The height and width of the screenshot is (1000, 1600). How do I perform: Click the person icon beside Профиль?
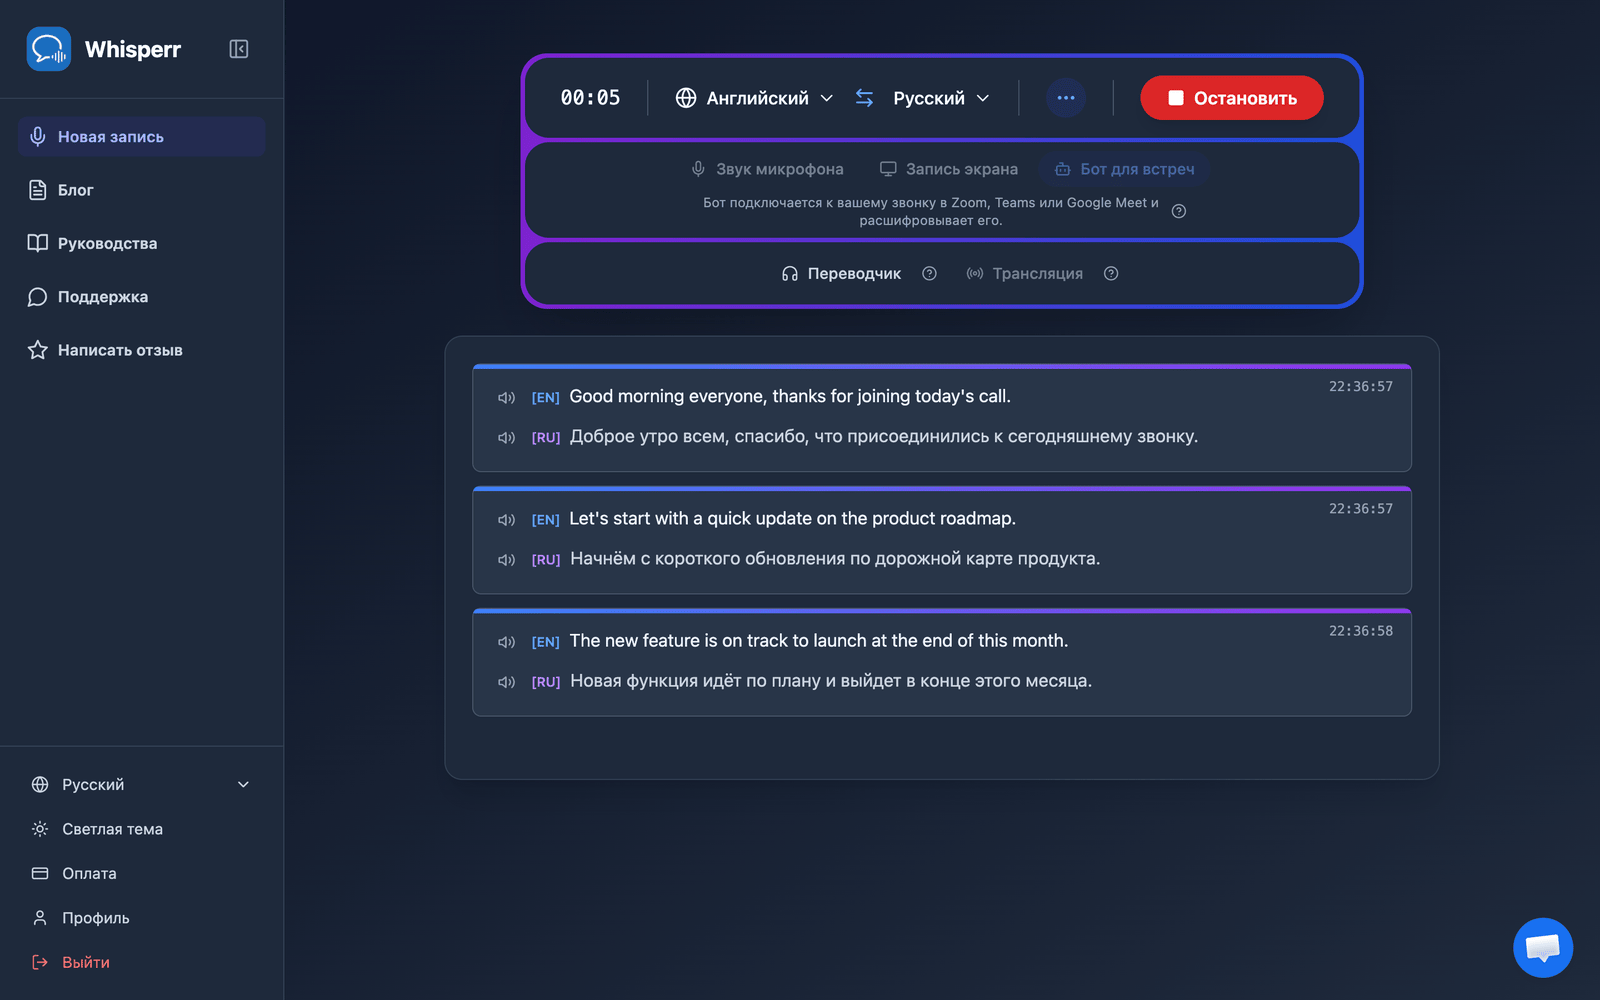[x=40, y=918]
